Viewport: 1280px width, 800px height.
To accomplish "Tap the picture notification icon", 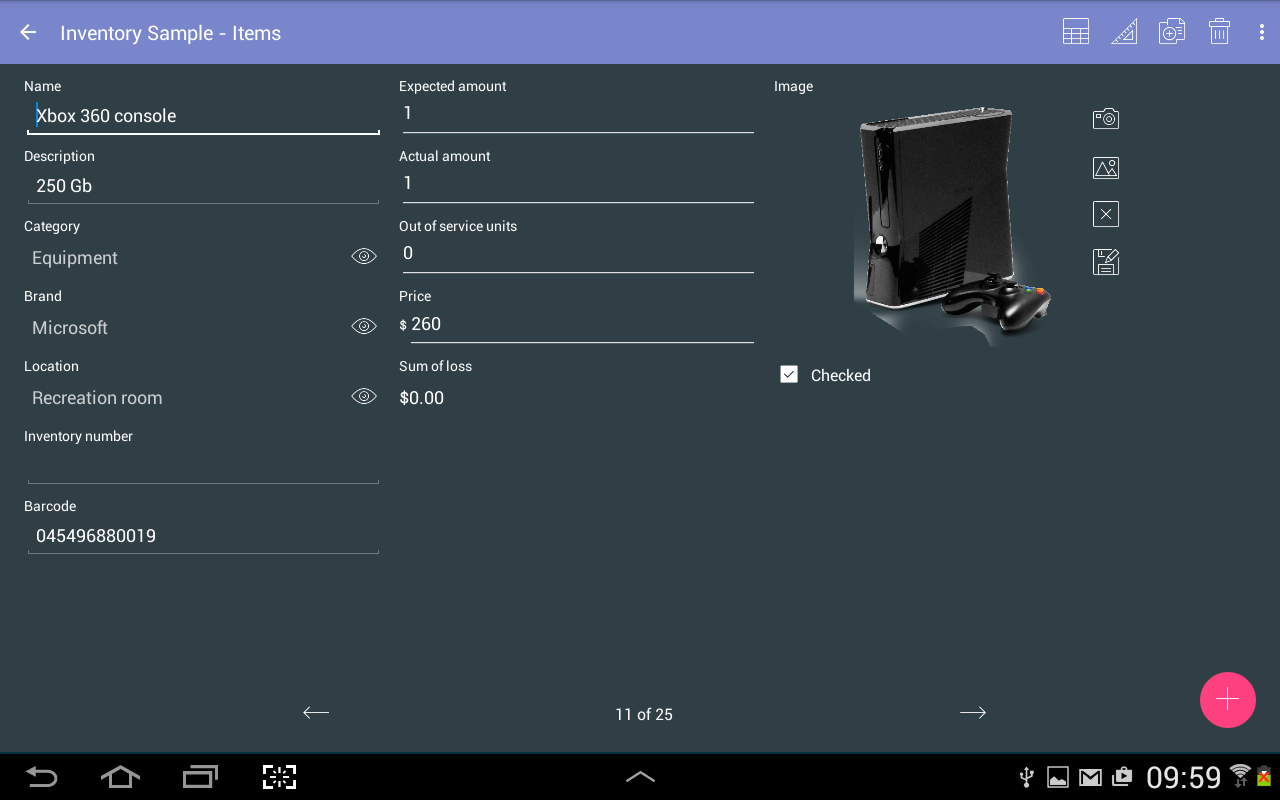I will (1058, 777).
